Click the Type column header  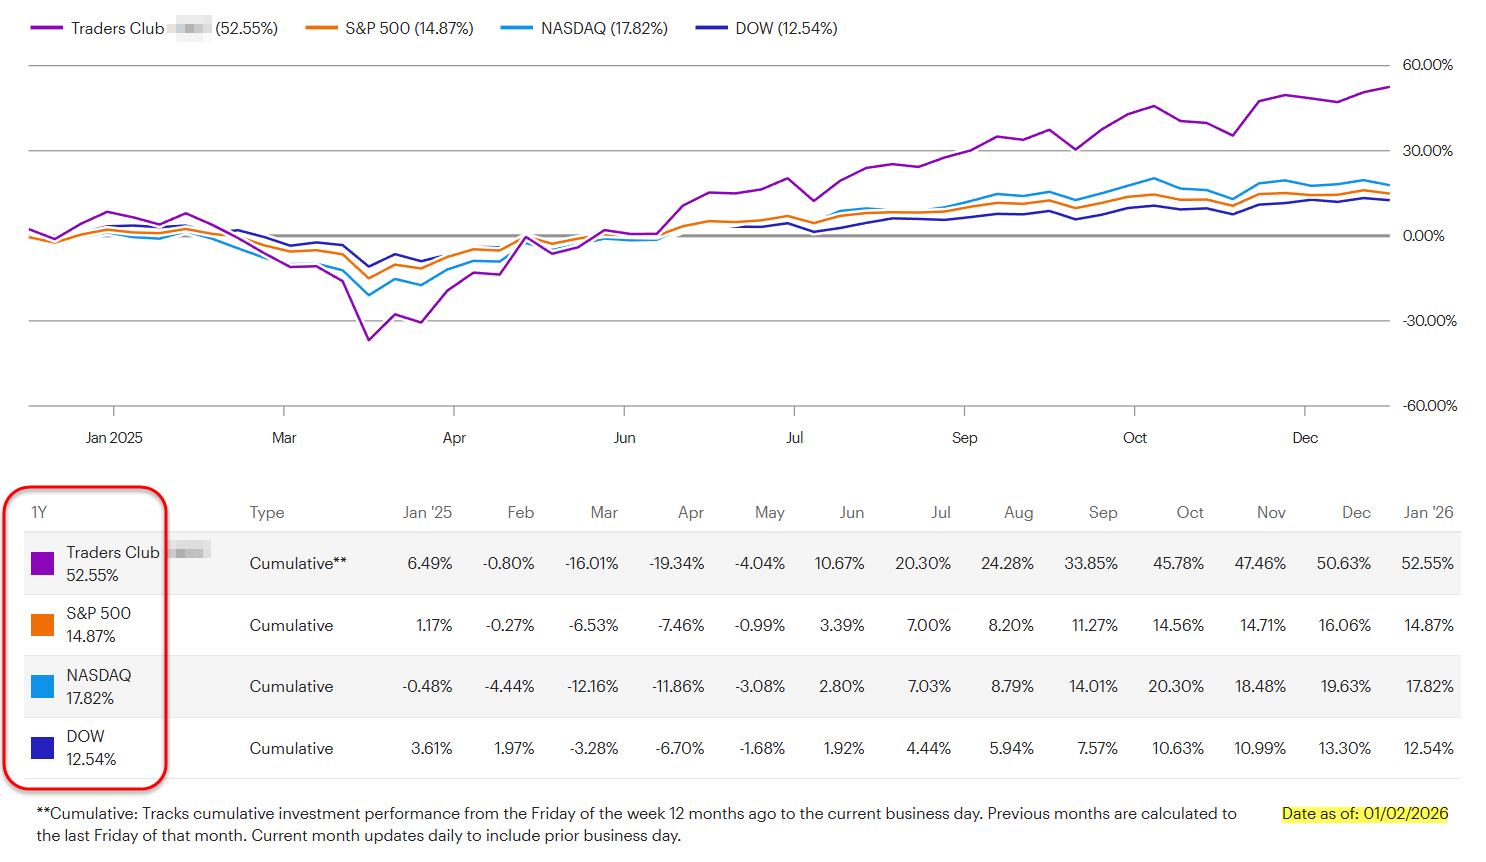267,512
